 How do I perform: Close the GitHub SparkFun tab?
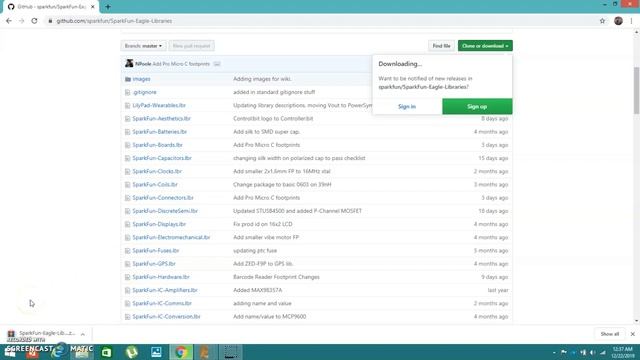(x=93, y=7)
